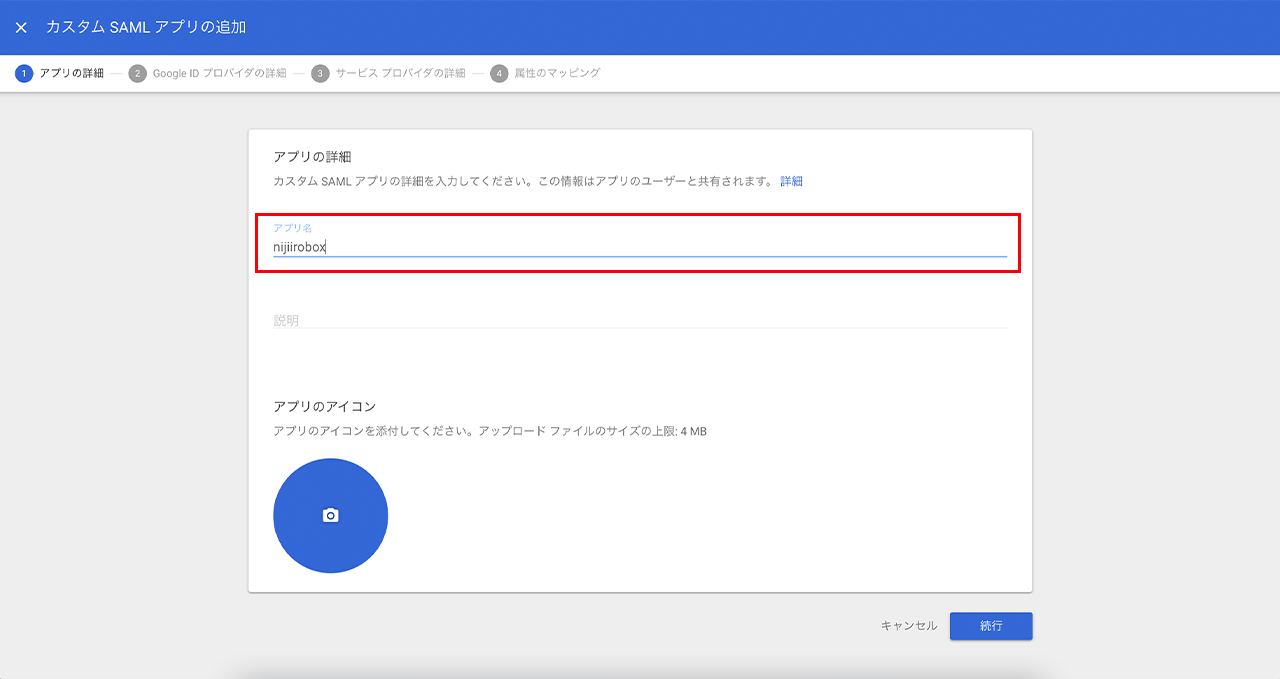Jump to サービス プロバイダの詳細 step
Image resolution: width=1280 pixels, height=679 pixels.
pyautogui.click(x=400, y=73)
